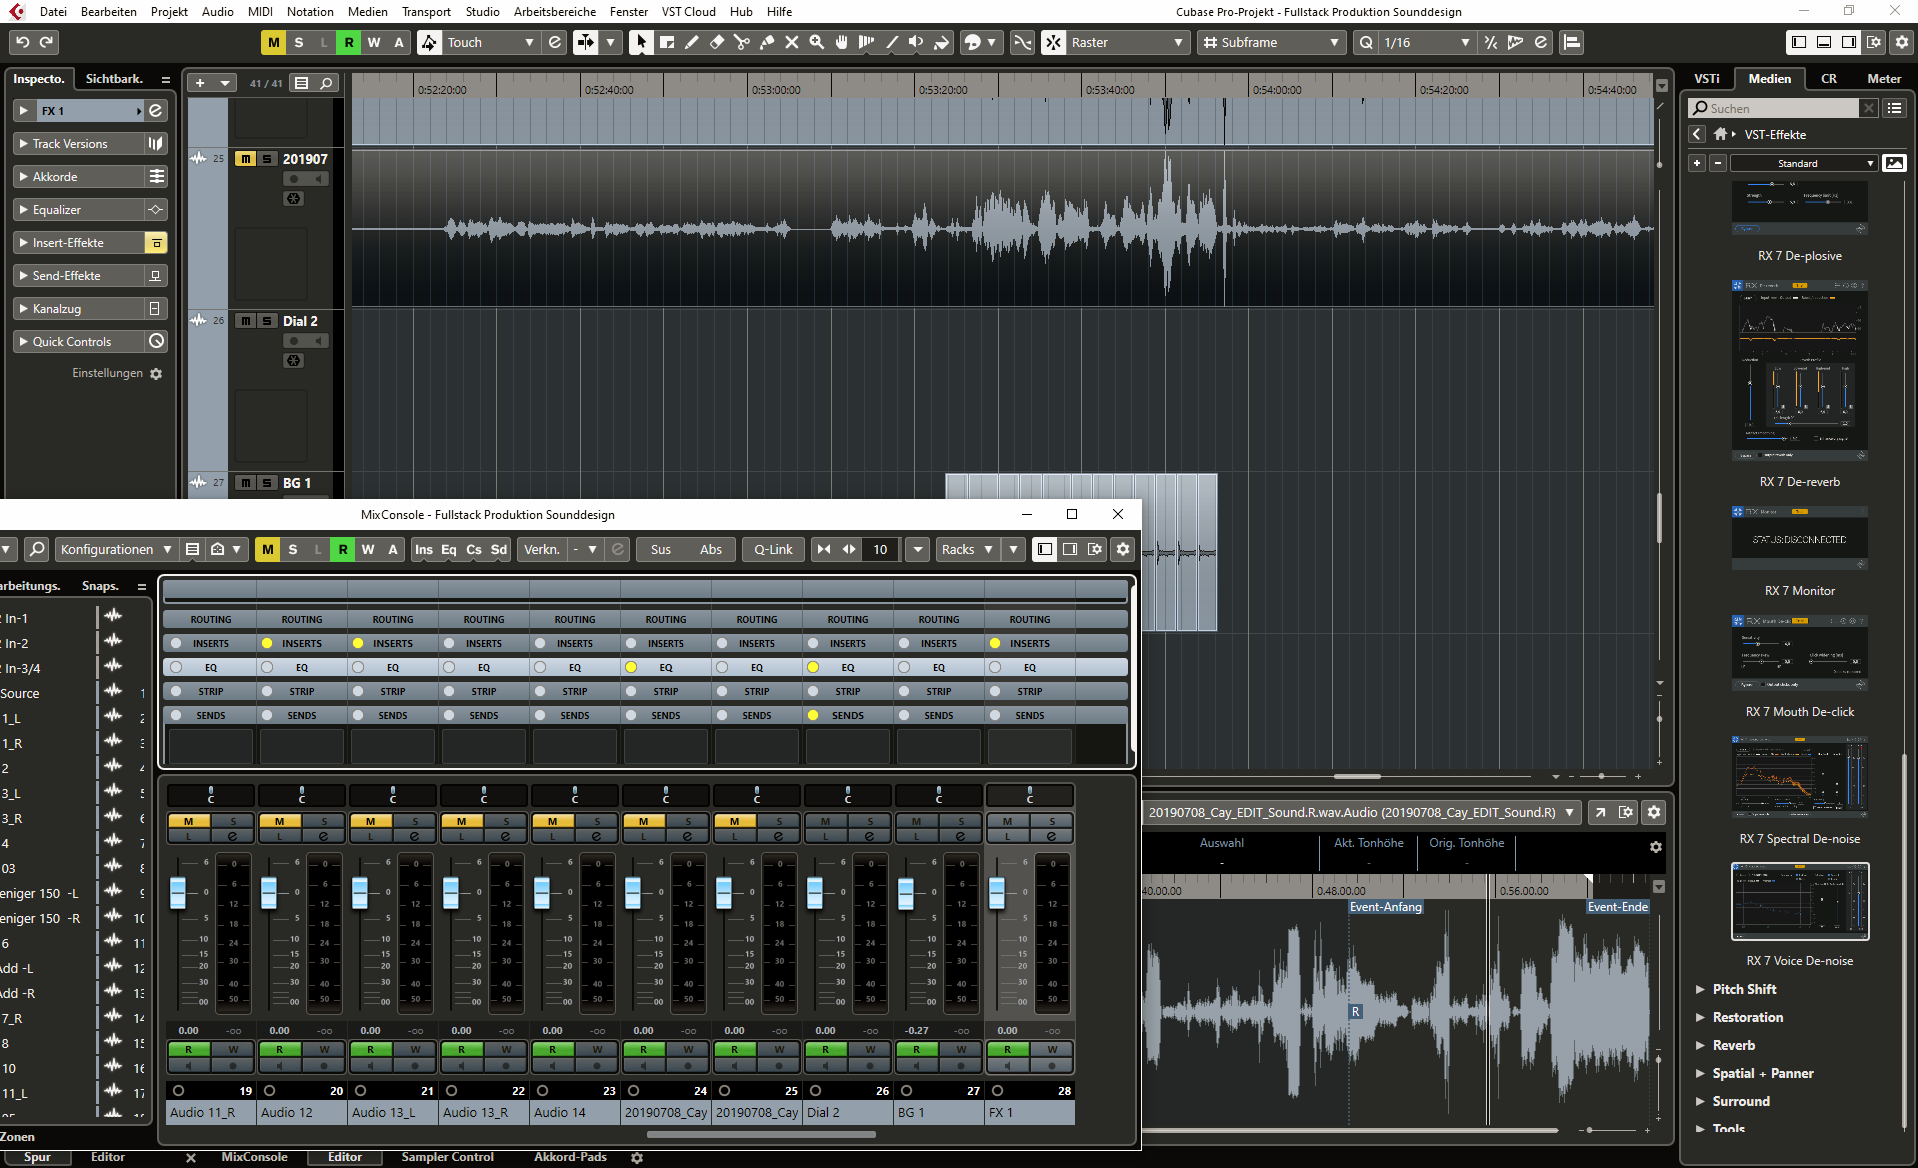
Task: Click the BG 1 channel volume fader
Action: point(906,893)
